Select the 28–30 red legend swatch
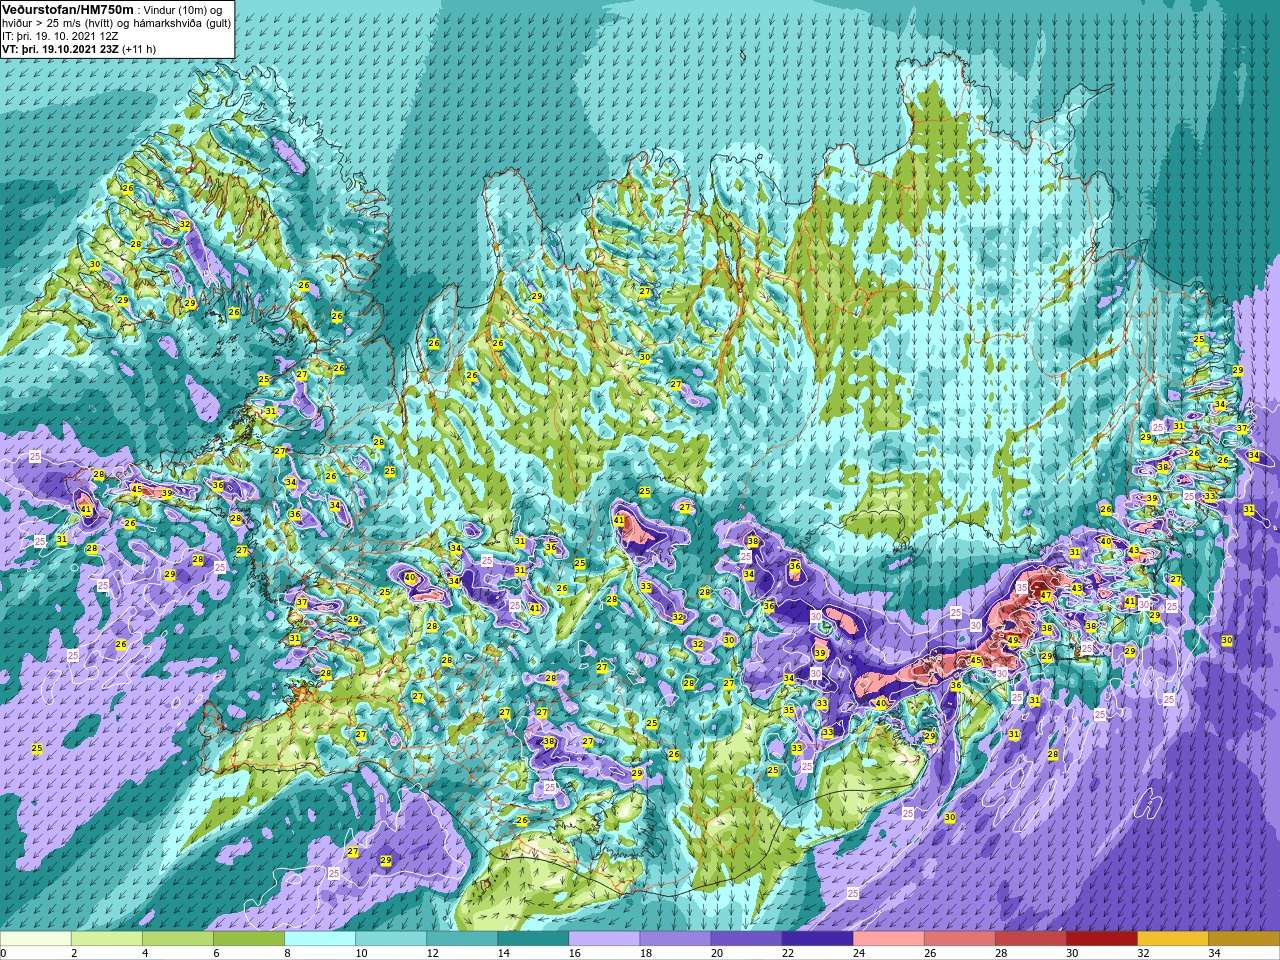The image size is (1280, 960). click(x=1030, y=939)
